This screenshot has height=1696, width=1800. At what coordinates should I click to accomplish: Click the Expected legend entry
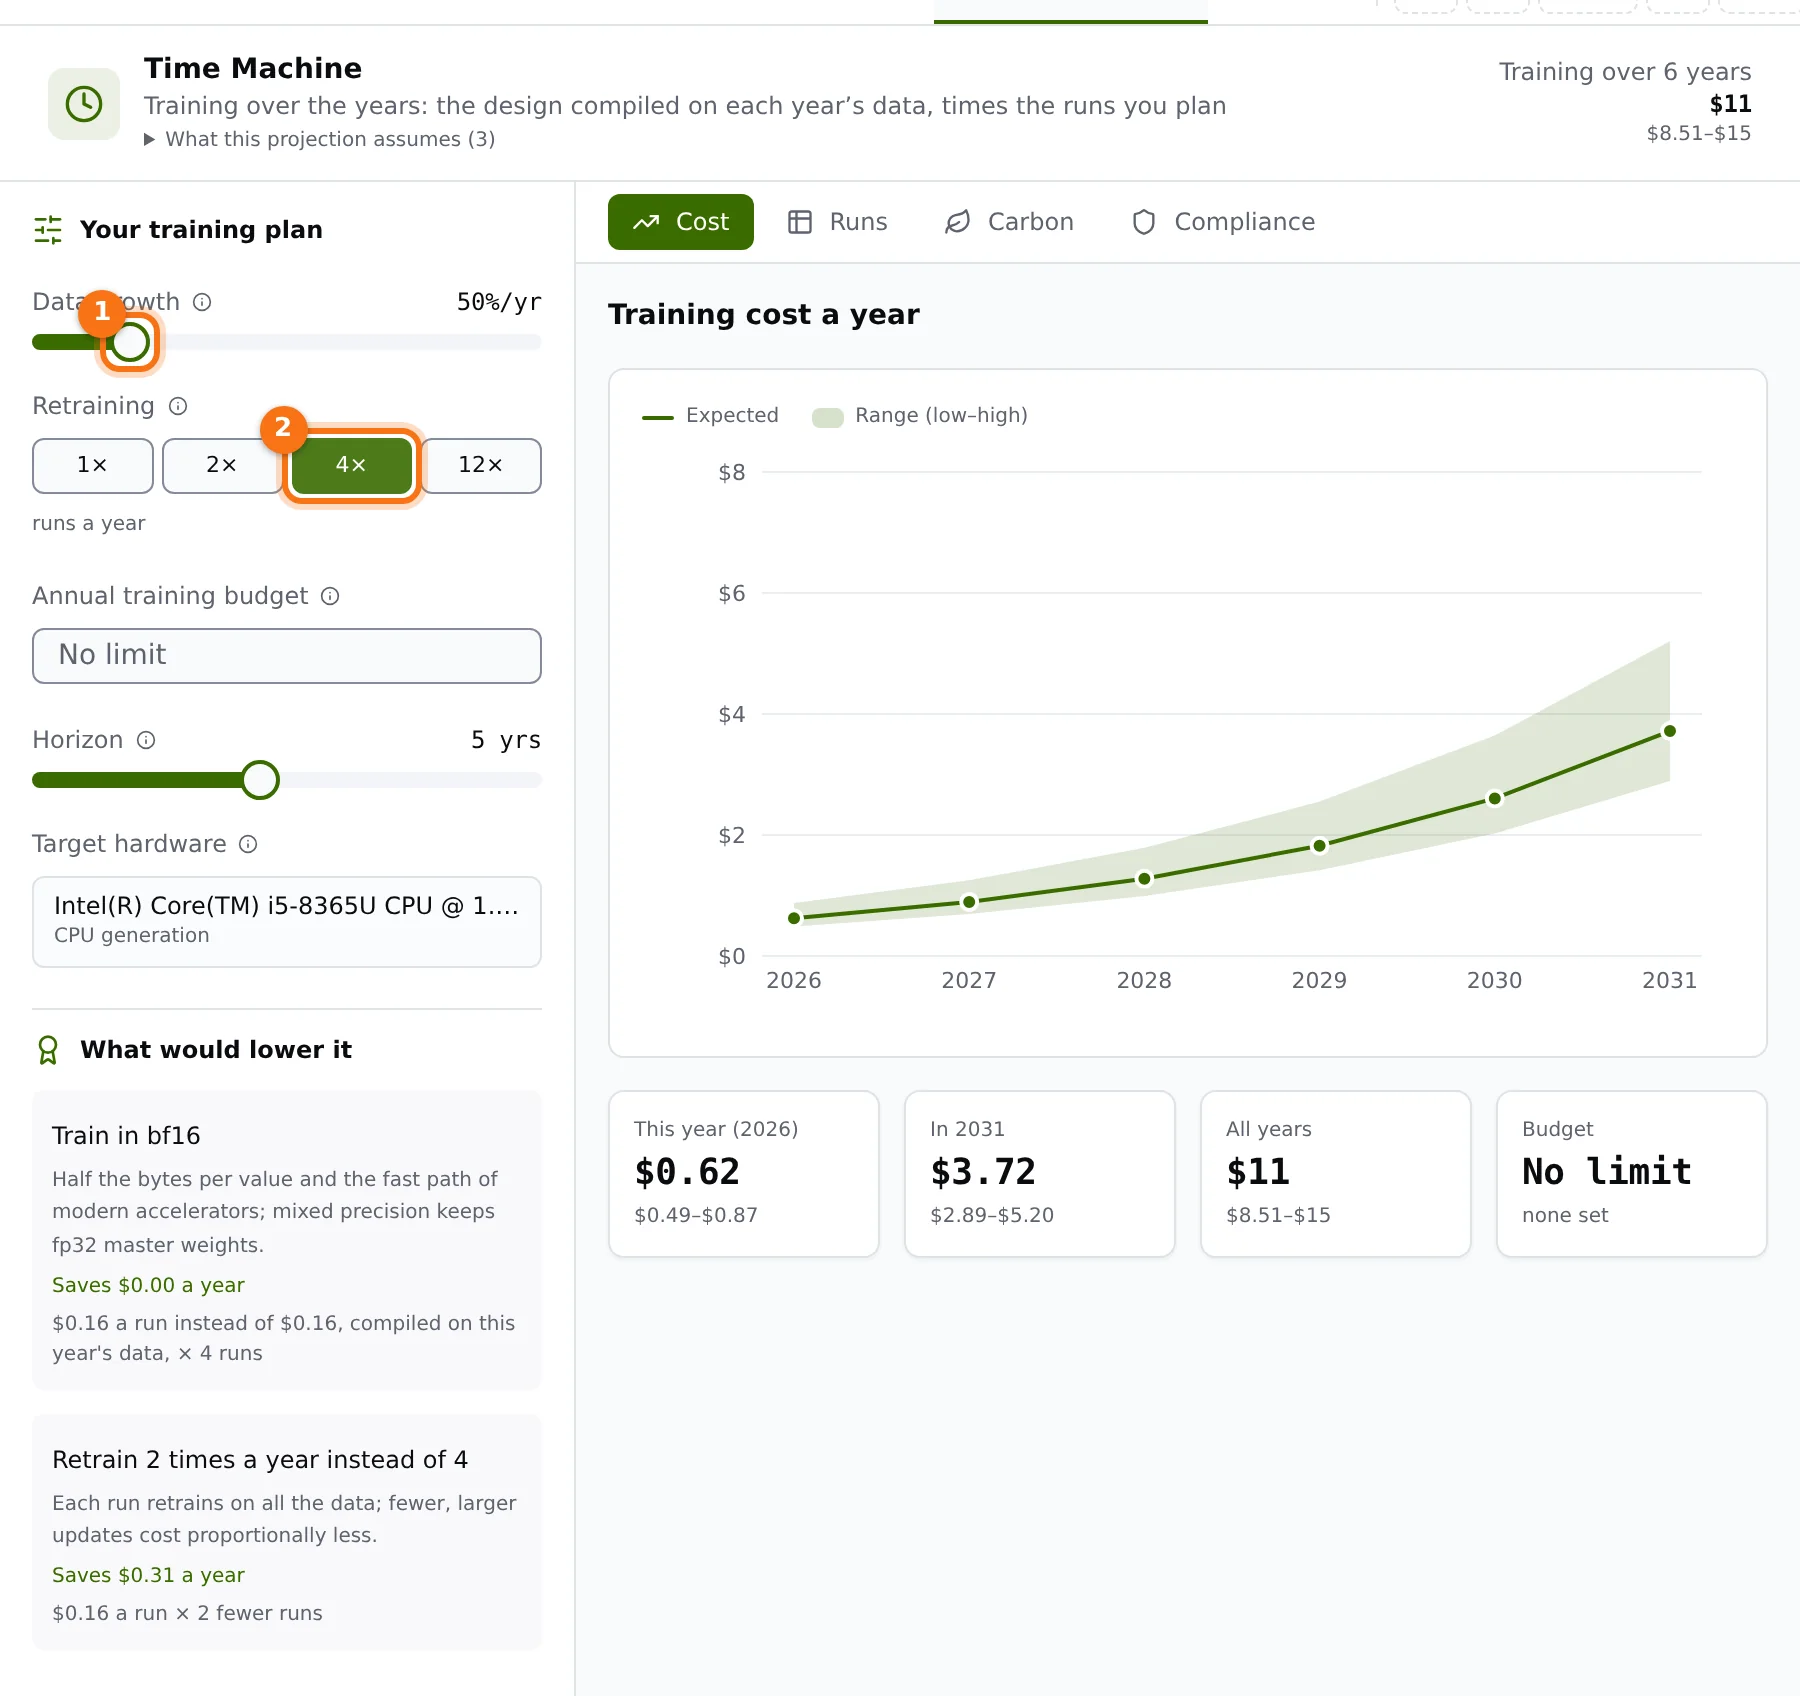click(710, 416)
